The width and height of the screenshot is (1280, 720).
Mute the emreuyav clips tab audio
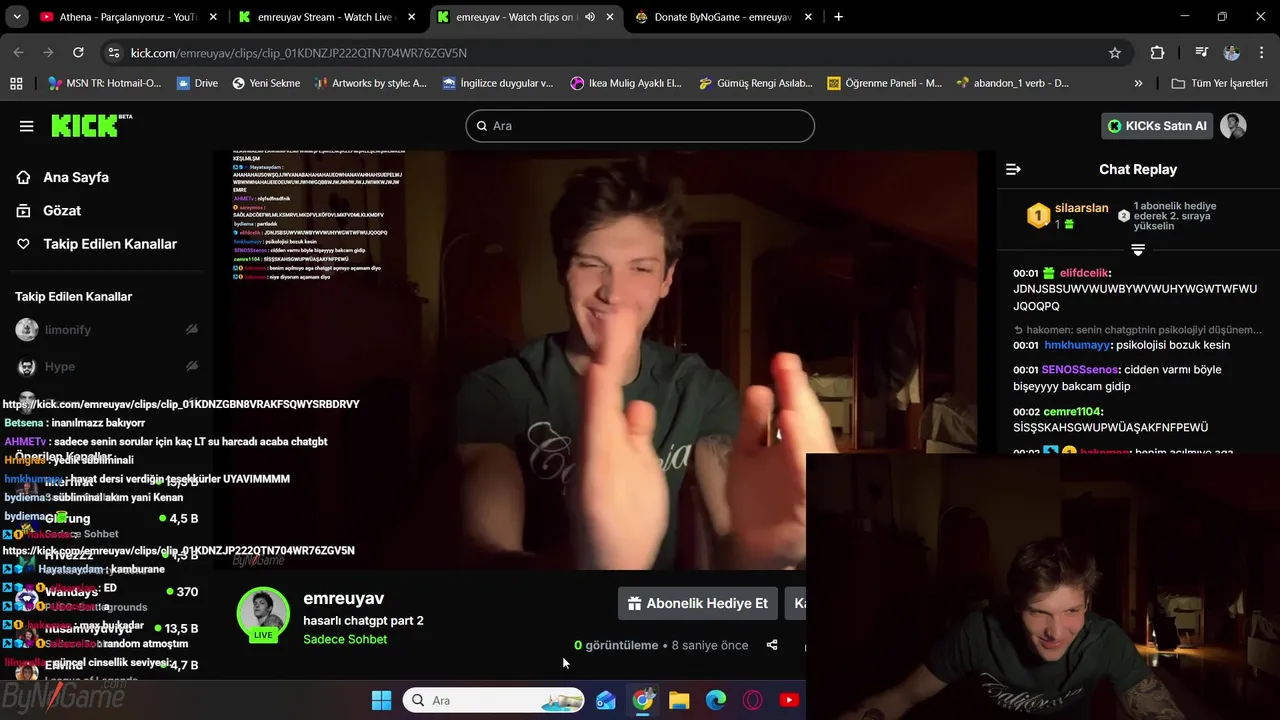pyautogui.click(x=590, y=17)
